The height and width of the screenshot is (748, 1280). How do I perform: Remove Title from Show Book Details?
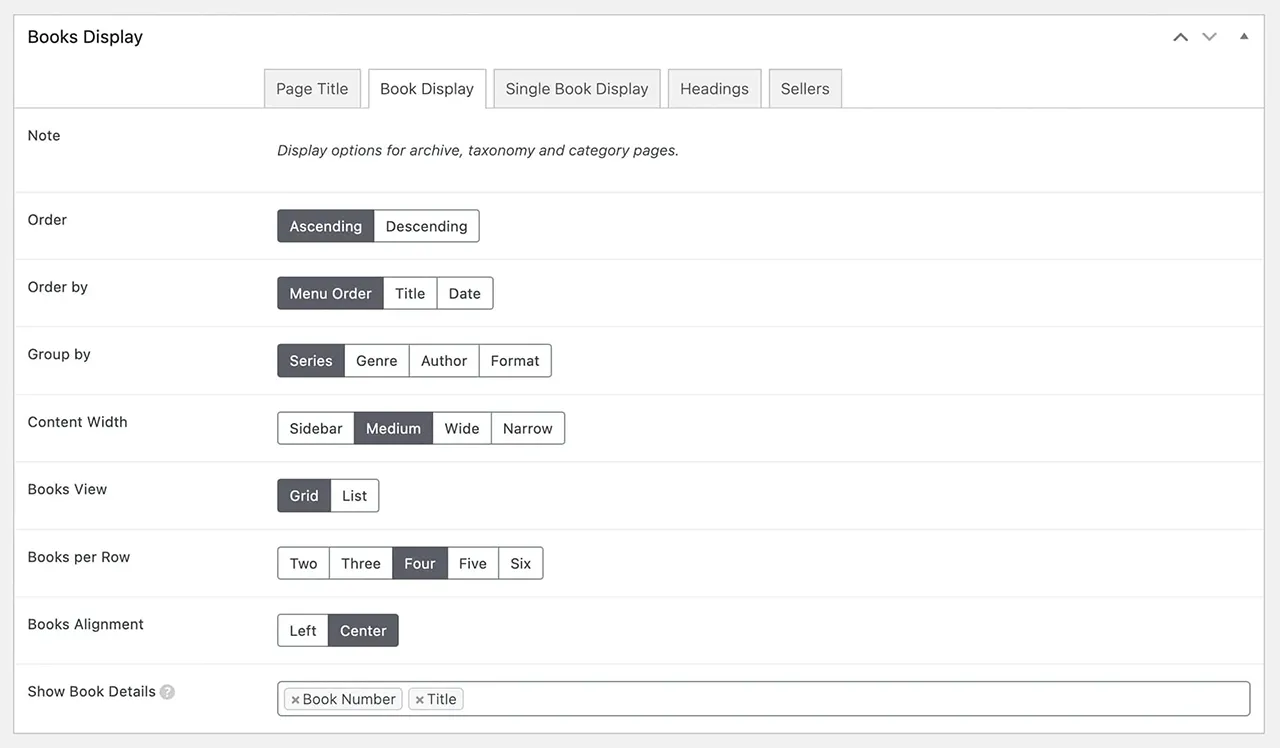[422, 699]
